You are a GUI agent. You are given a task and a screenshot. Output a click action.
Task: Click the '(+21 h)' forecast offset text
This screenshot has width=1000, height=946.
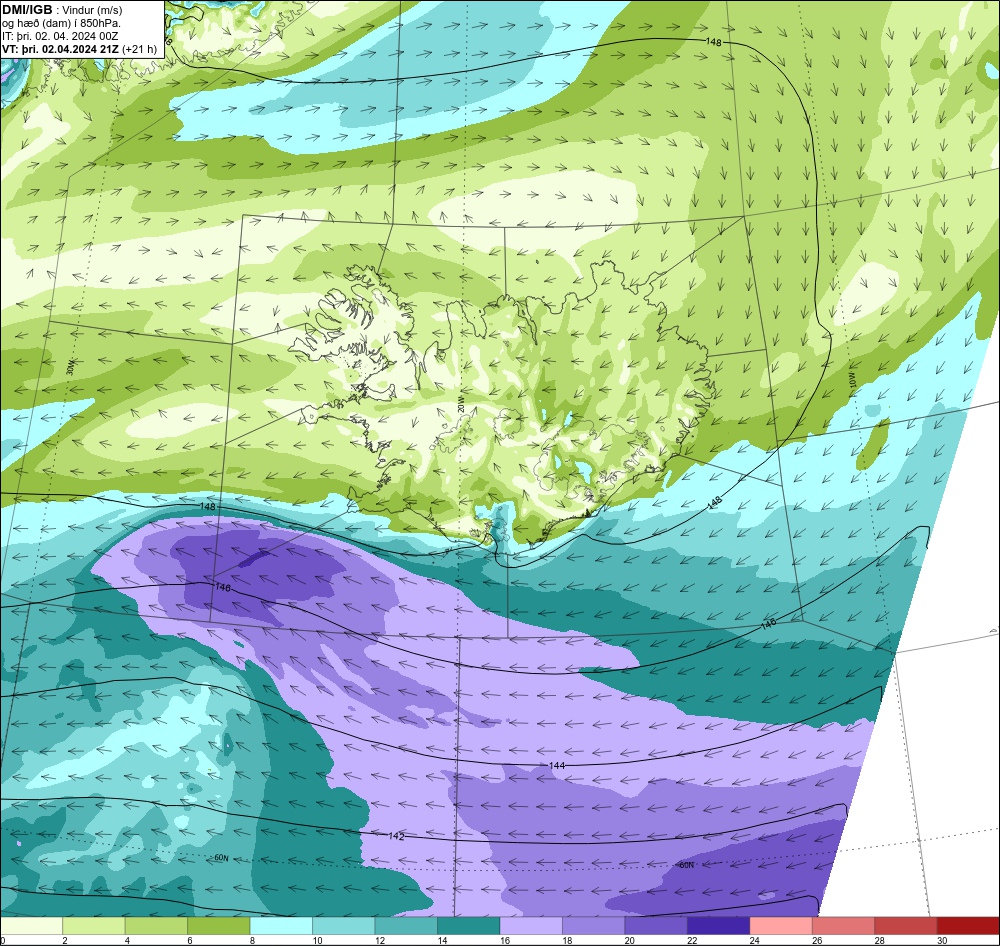(139, 49)
